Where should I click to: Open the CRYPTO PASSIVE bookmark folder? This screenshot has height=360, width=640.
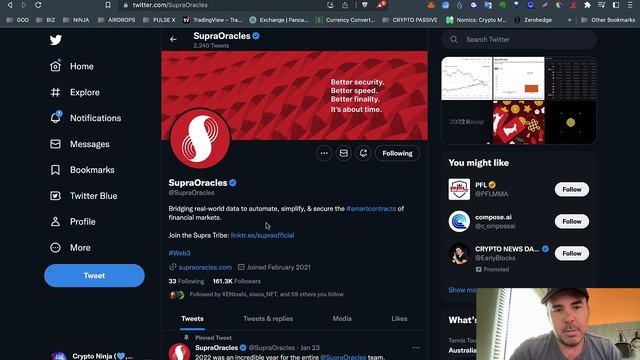point(410,20)
